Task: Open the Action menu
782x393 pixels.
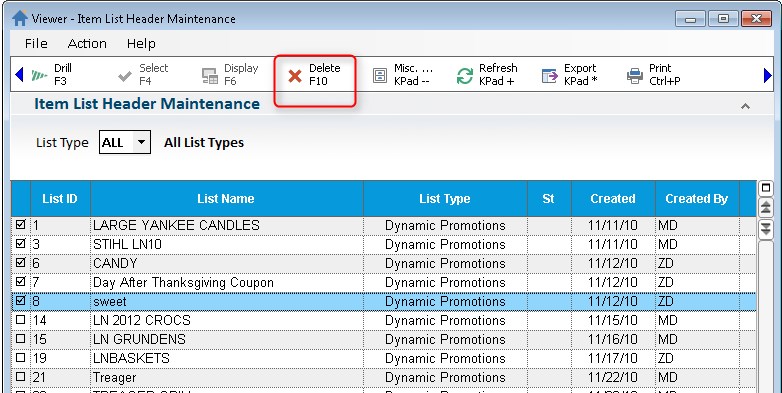Action: (87, 43)
